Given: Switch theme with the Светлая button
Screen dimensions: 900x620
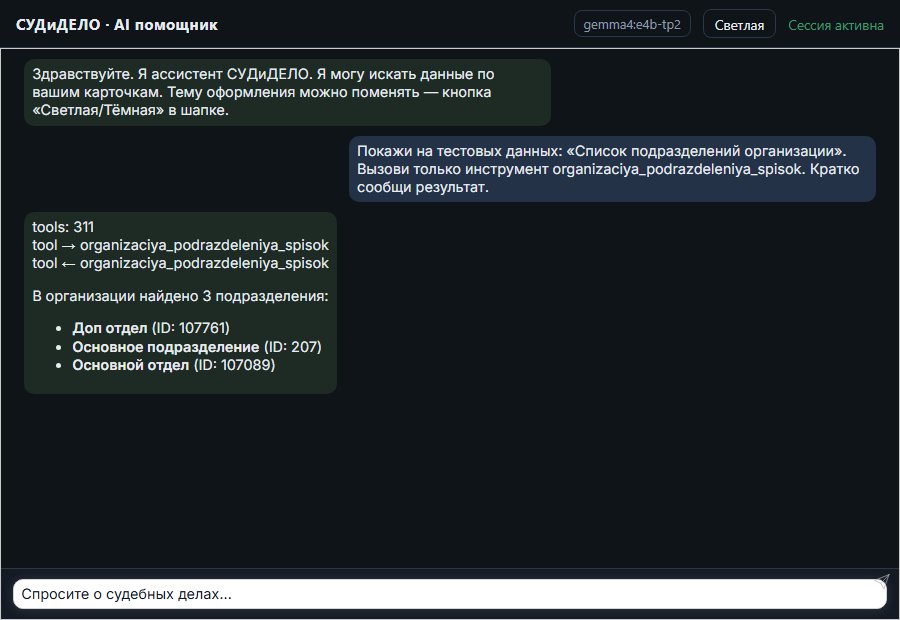Looking at the screenshot, I should [739, 25].
